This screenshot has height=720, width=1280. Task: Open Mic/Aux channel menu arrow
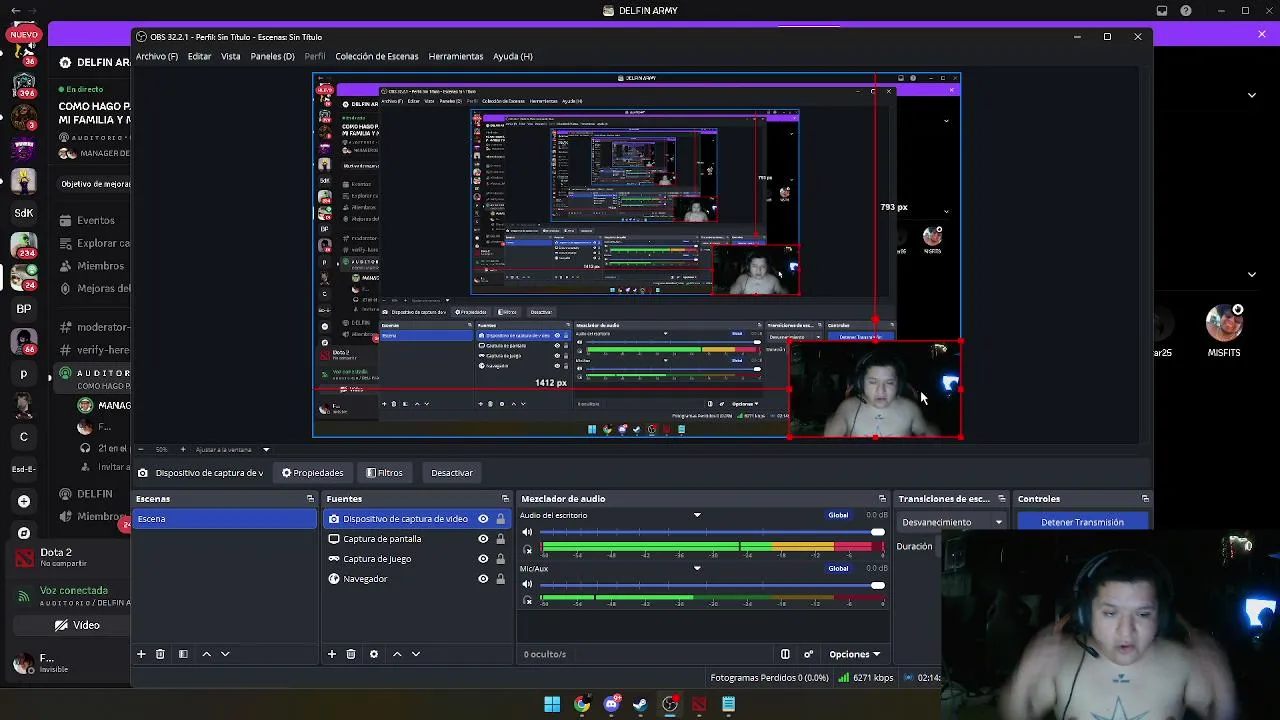click(x=697, y=568)
